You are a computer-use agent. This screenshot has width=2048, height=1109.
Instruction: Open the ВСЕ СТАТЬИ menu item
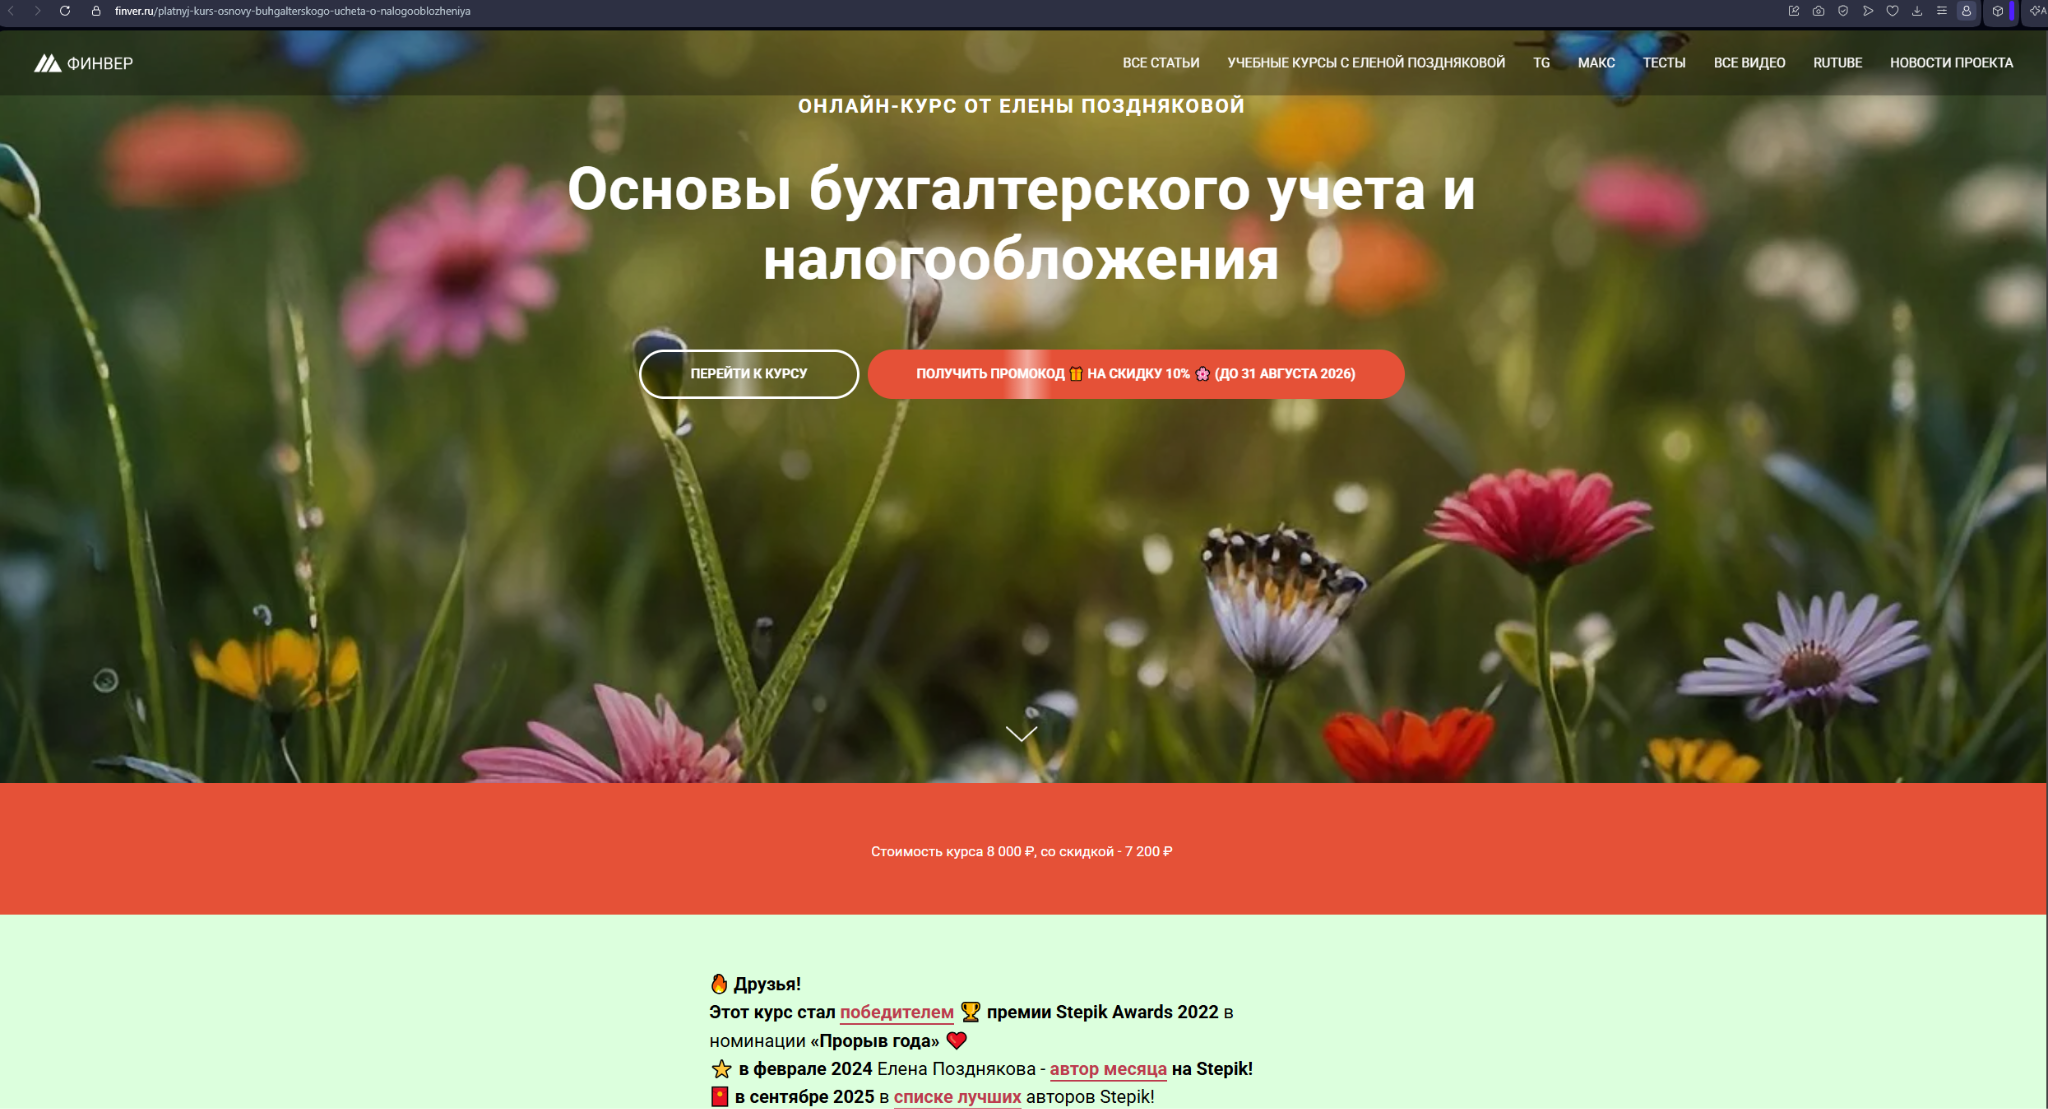1161,63
